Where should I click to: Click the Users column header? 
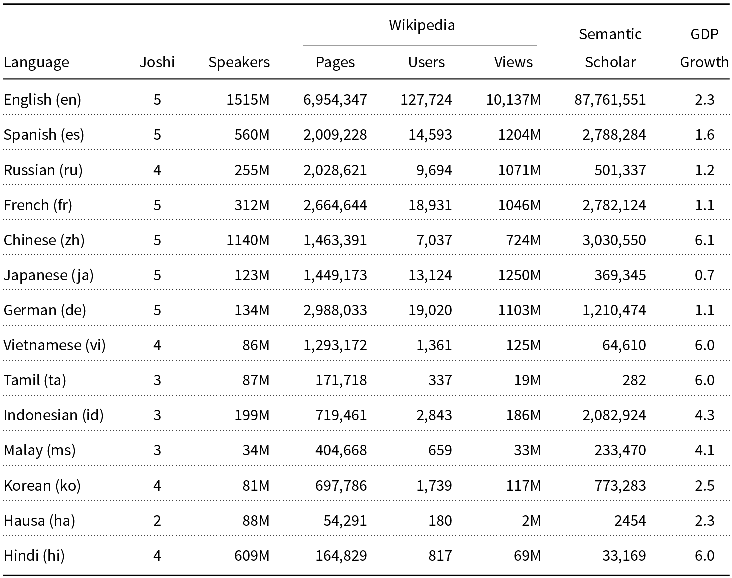coord(426,62)
